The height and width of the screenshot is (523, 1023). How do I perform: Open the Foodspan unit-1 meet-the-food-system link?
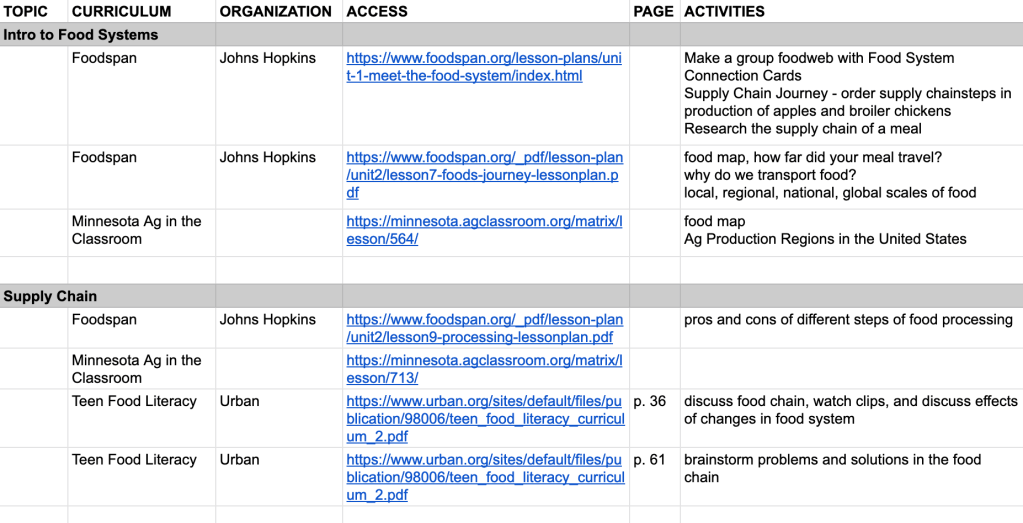point(484,67)
